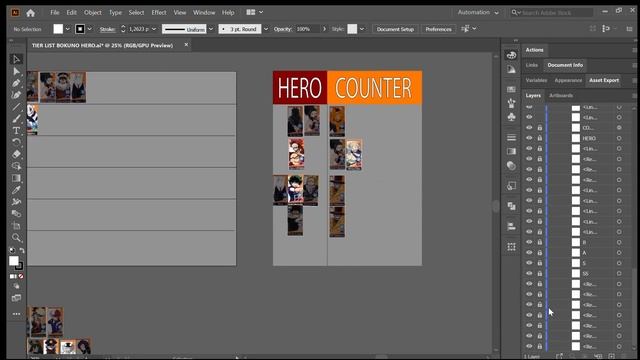Toggle visibility of the S layer item
Viewport: 640px width, 360px height.
tap(529, 263)
